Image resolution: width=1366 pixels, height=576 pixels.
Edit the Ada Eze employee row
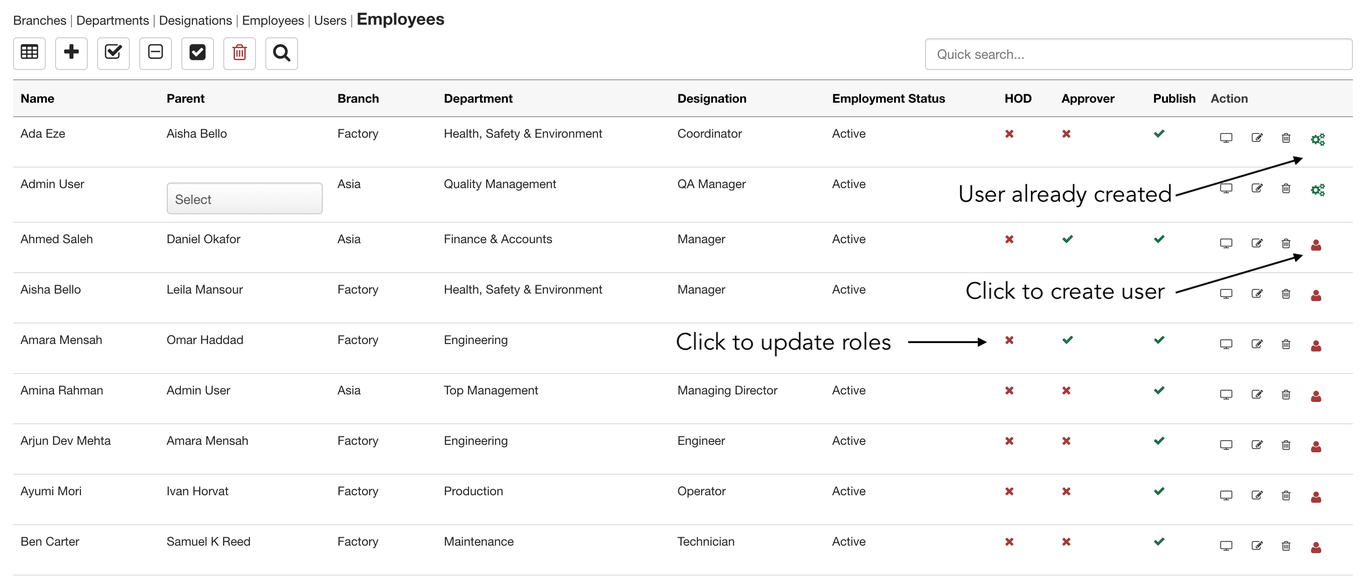tap(1257, 138)
